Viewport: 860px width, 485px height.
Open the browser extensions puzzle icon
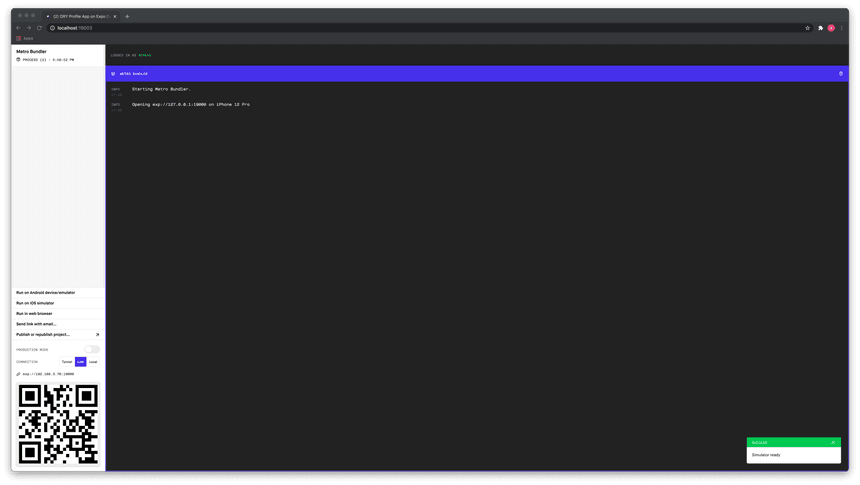[x=821, y=28]
